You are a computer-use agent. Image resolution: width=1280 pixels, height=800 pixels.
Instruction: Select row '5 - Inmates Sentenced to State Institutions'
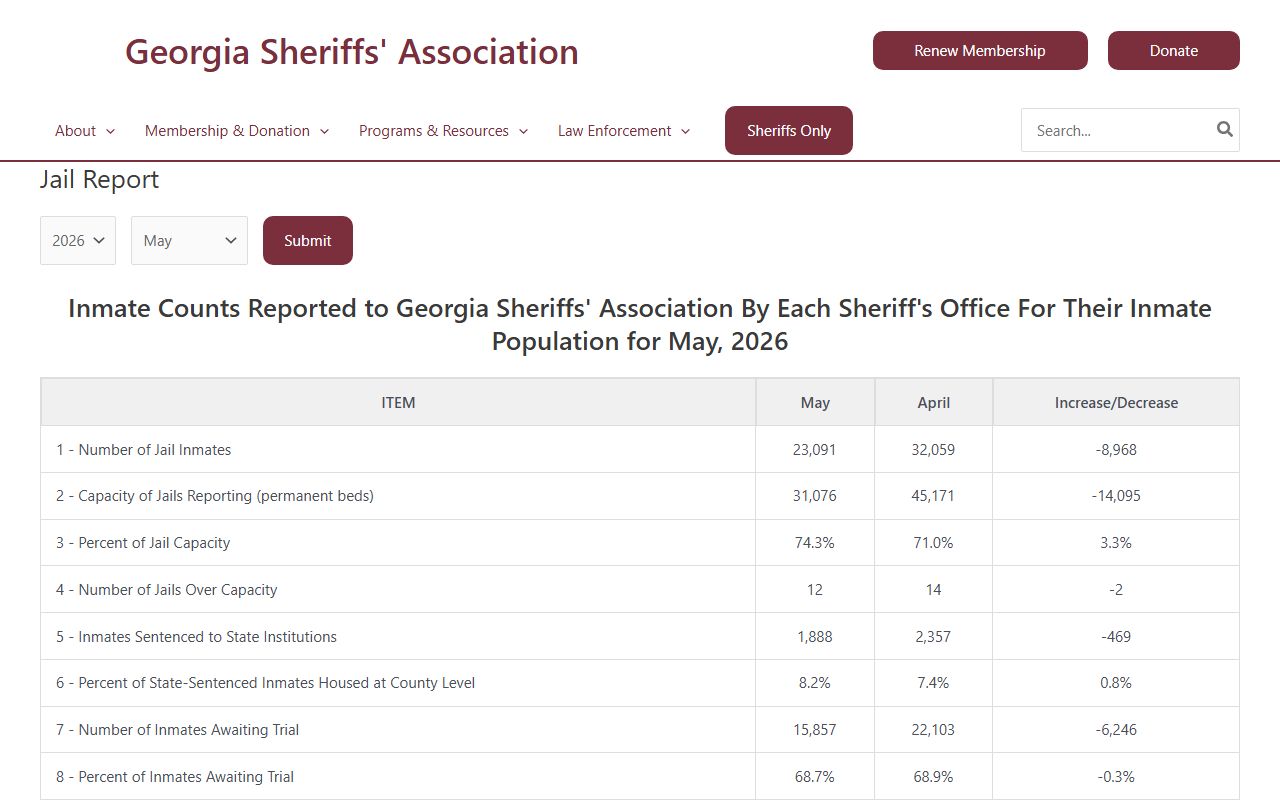[640, 637]
